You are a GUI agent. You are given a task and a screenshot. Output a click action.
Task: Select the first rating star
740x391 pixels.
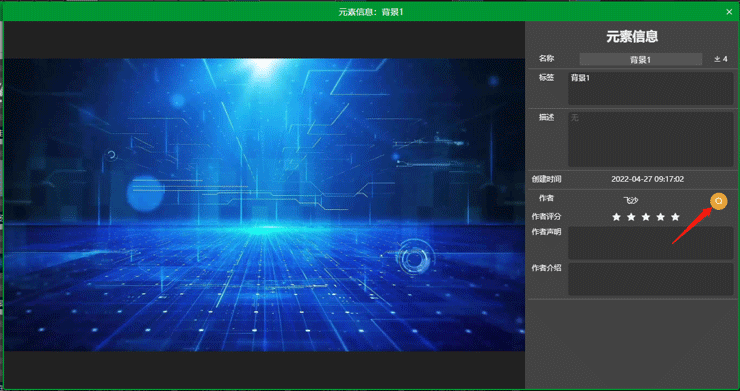click(616, 217)
